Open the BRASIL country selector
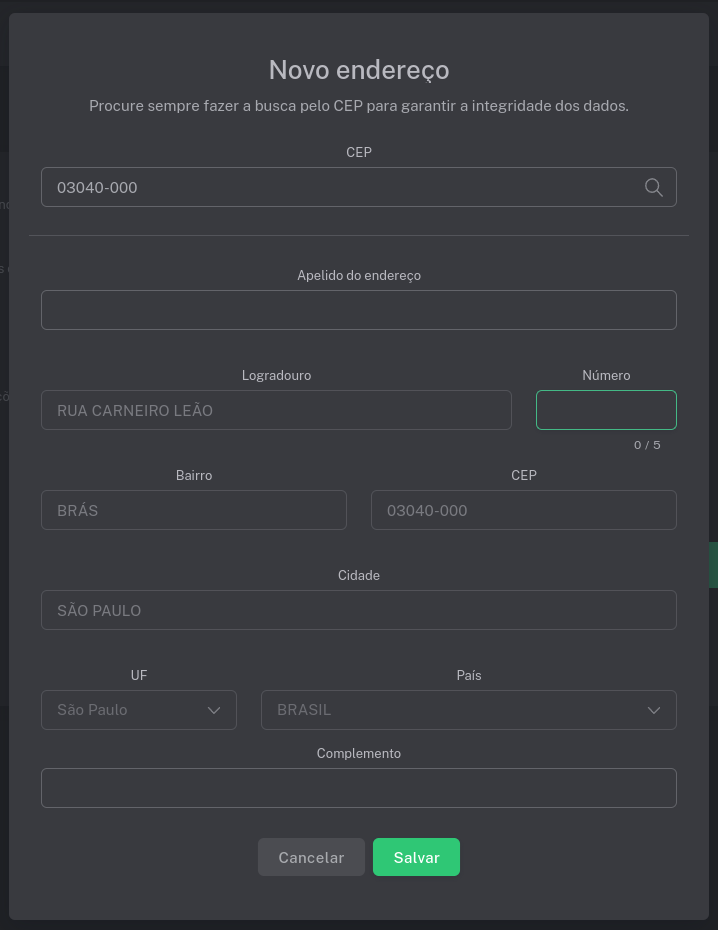The height and width of the screenshot is (930, 718). coord(468,710)
